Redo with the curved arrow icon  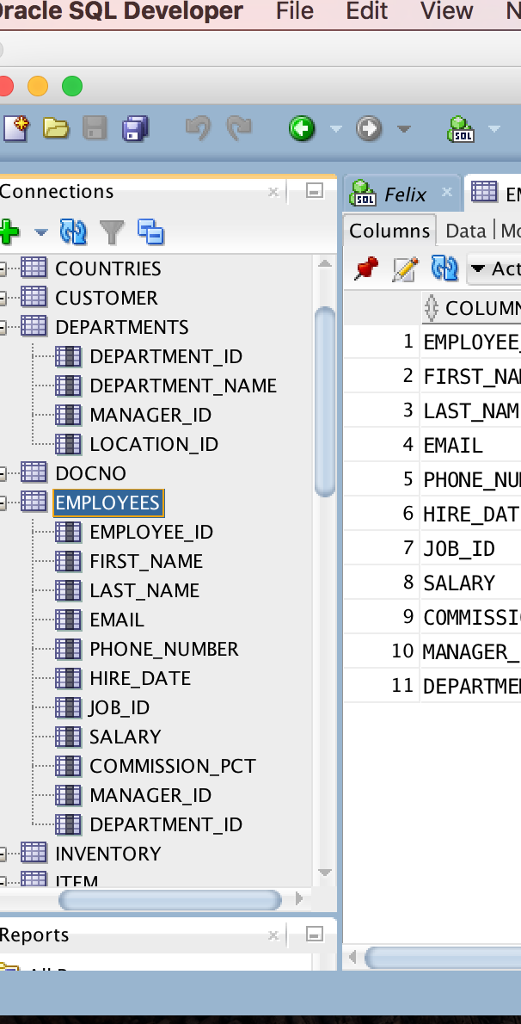click(239, 129)
